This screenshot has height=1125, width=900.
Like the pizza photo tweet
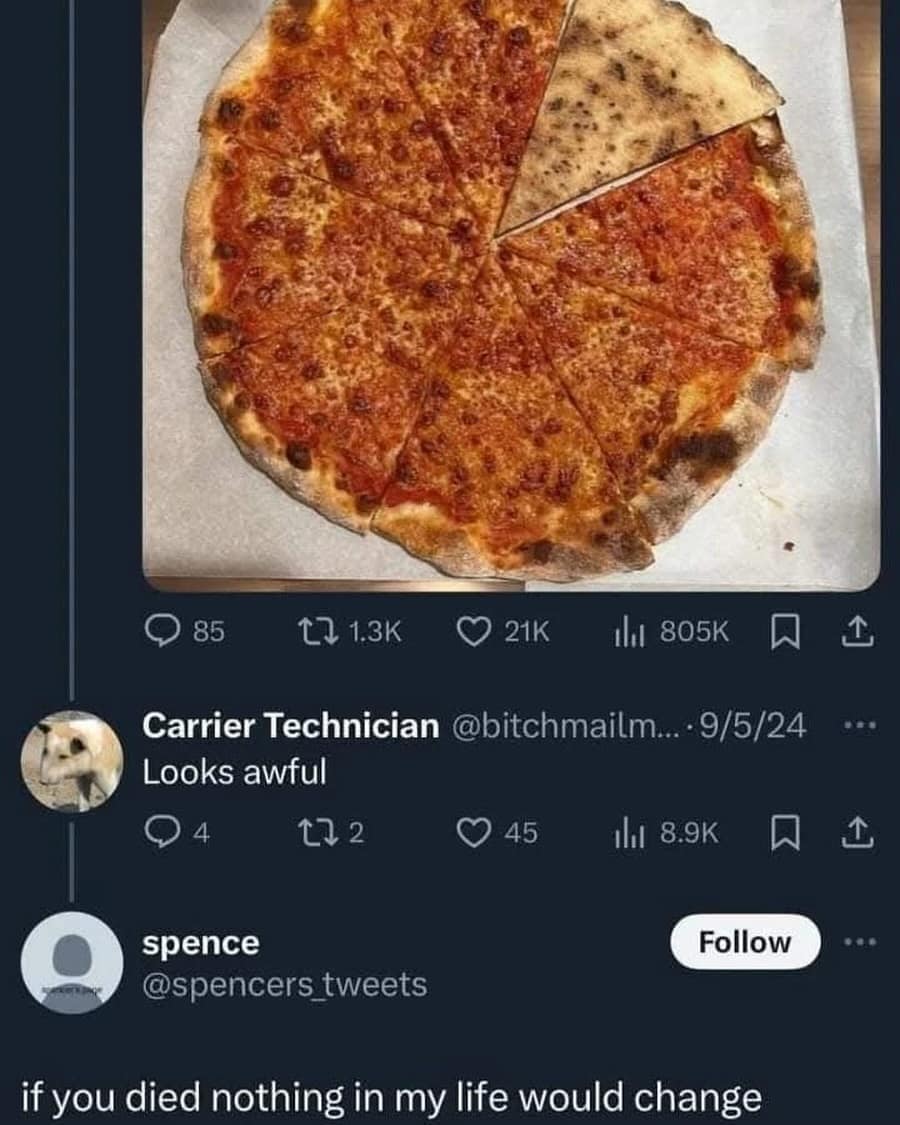474,632
